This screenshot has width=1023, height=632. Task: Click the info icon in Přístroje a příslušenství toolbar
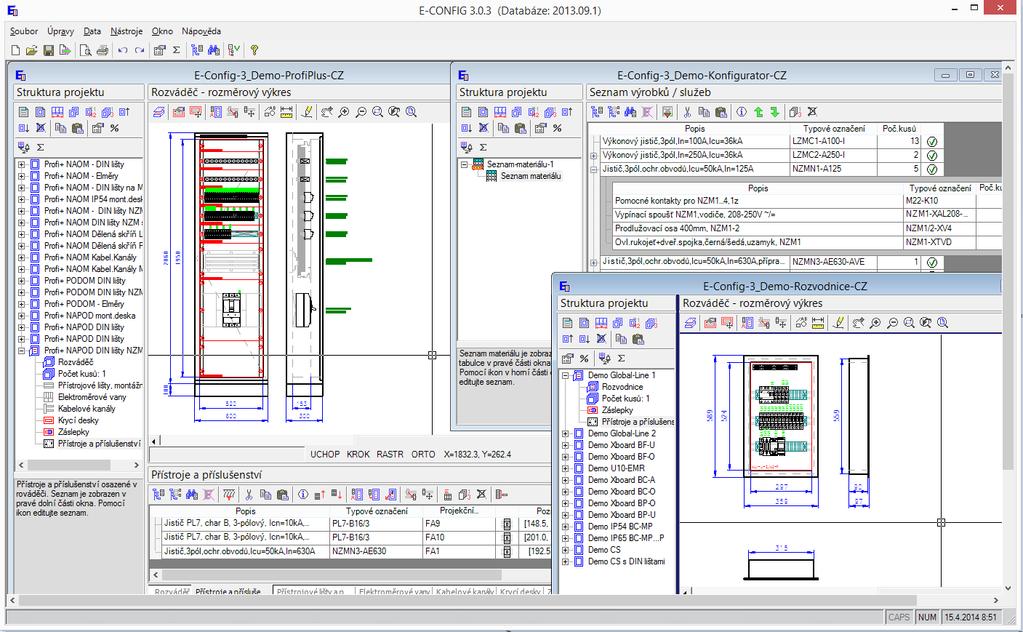point(303,494)
